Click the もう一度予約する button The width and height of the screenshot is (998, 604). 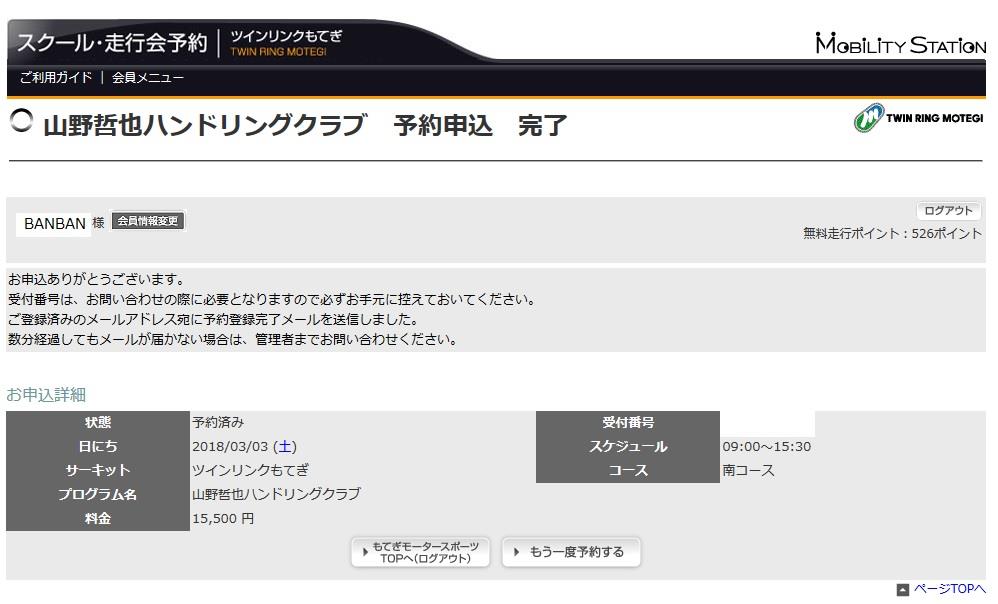point(571,552)
